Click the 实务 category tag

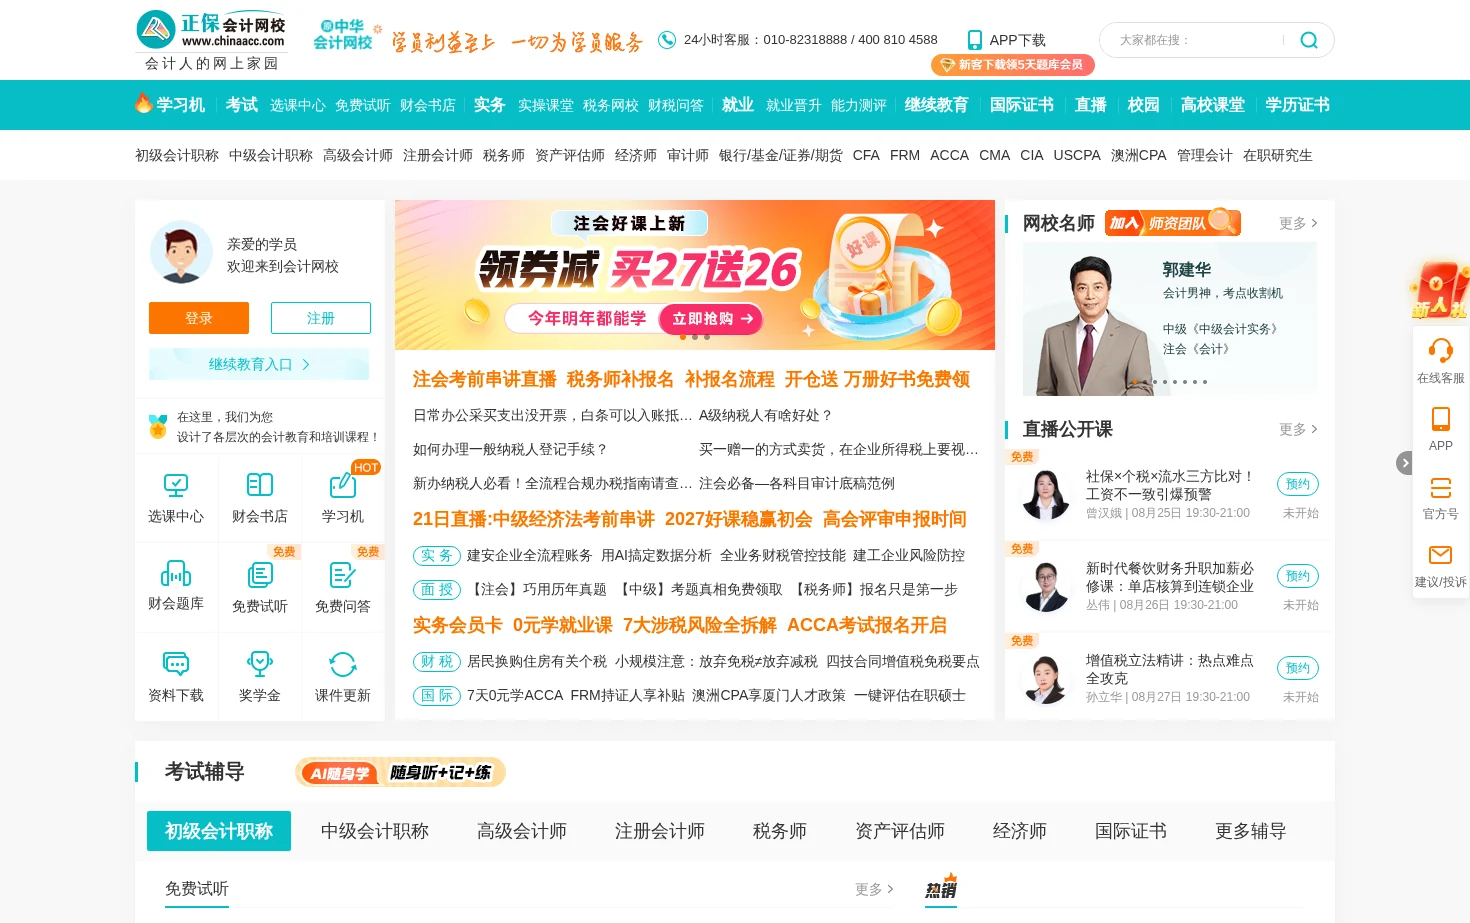tap(436, 555)
